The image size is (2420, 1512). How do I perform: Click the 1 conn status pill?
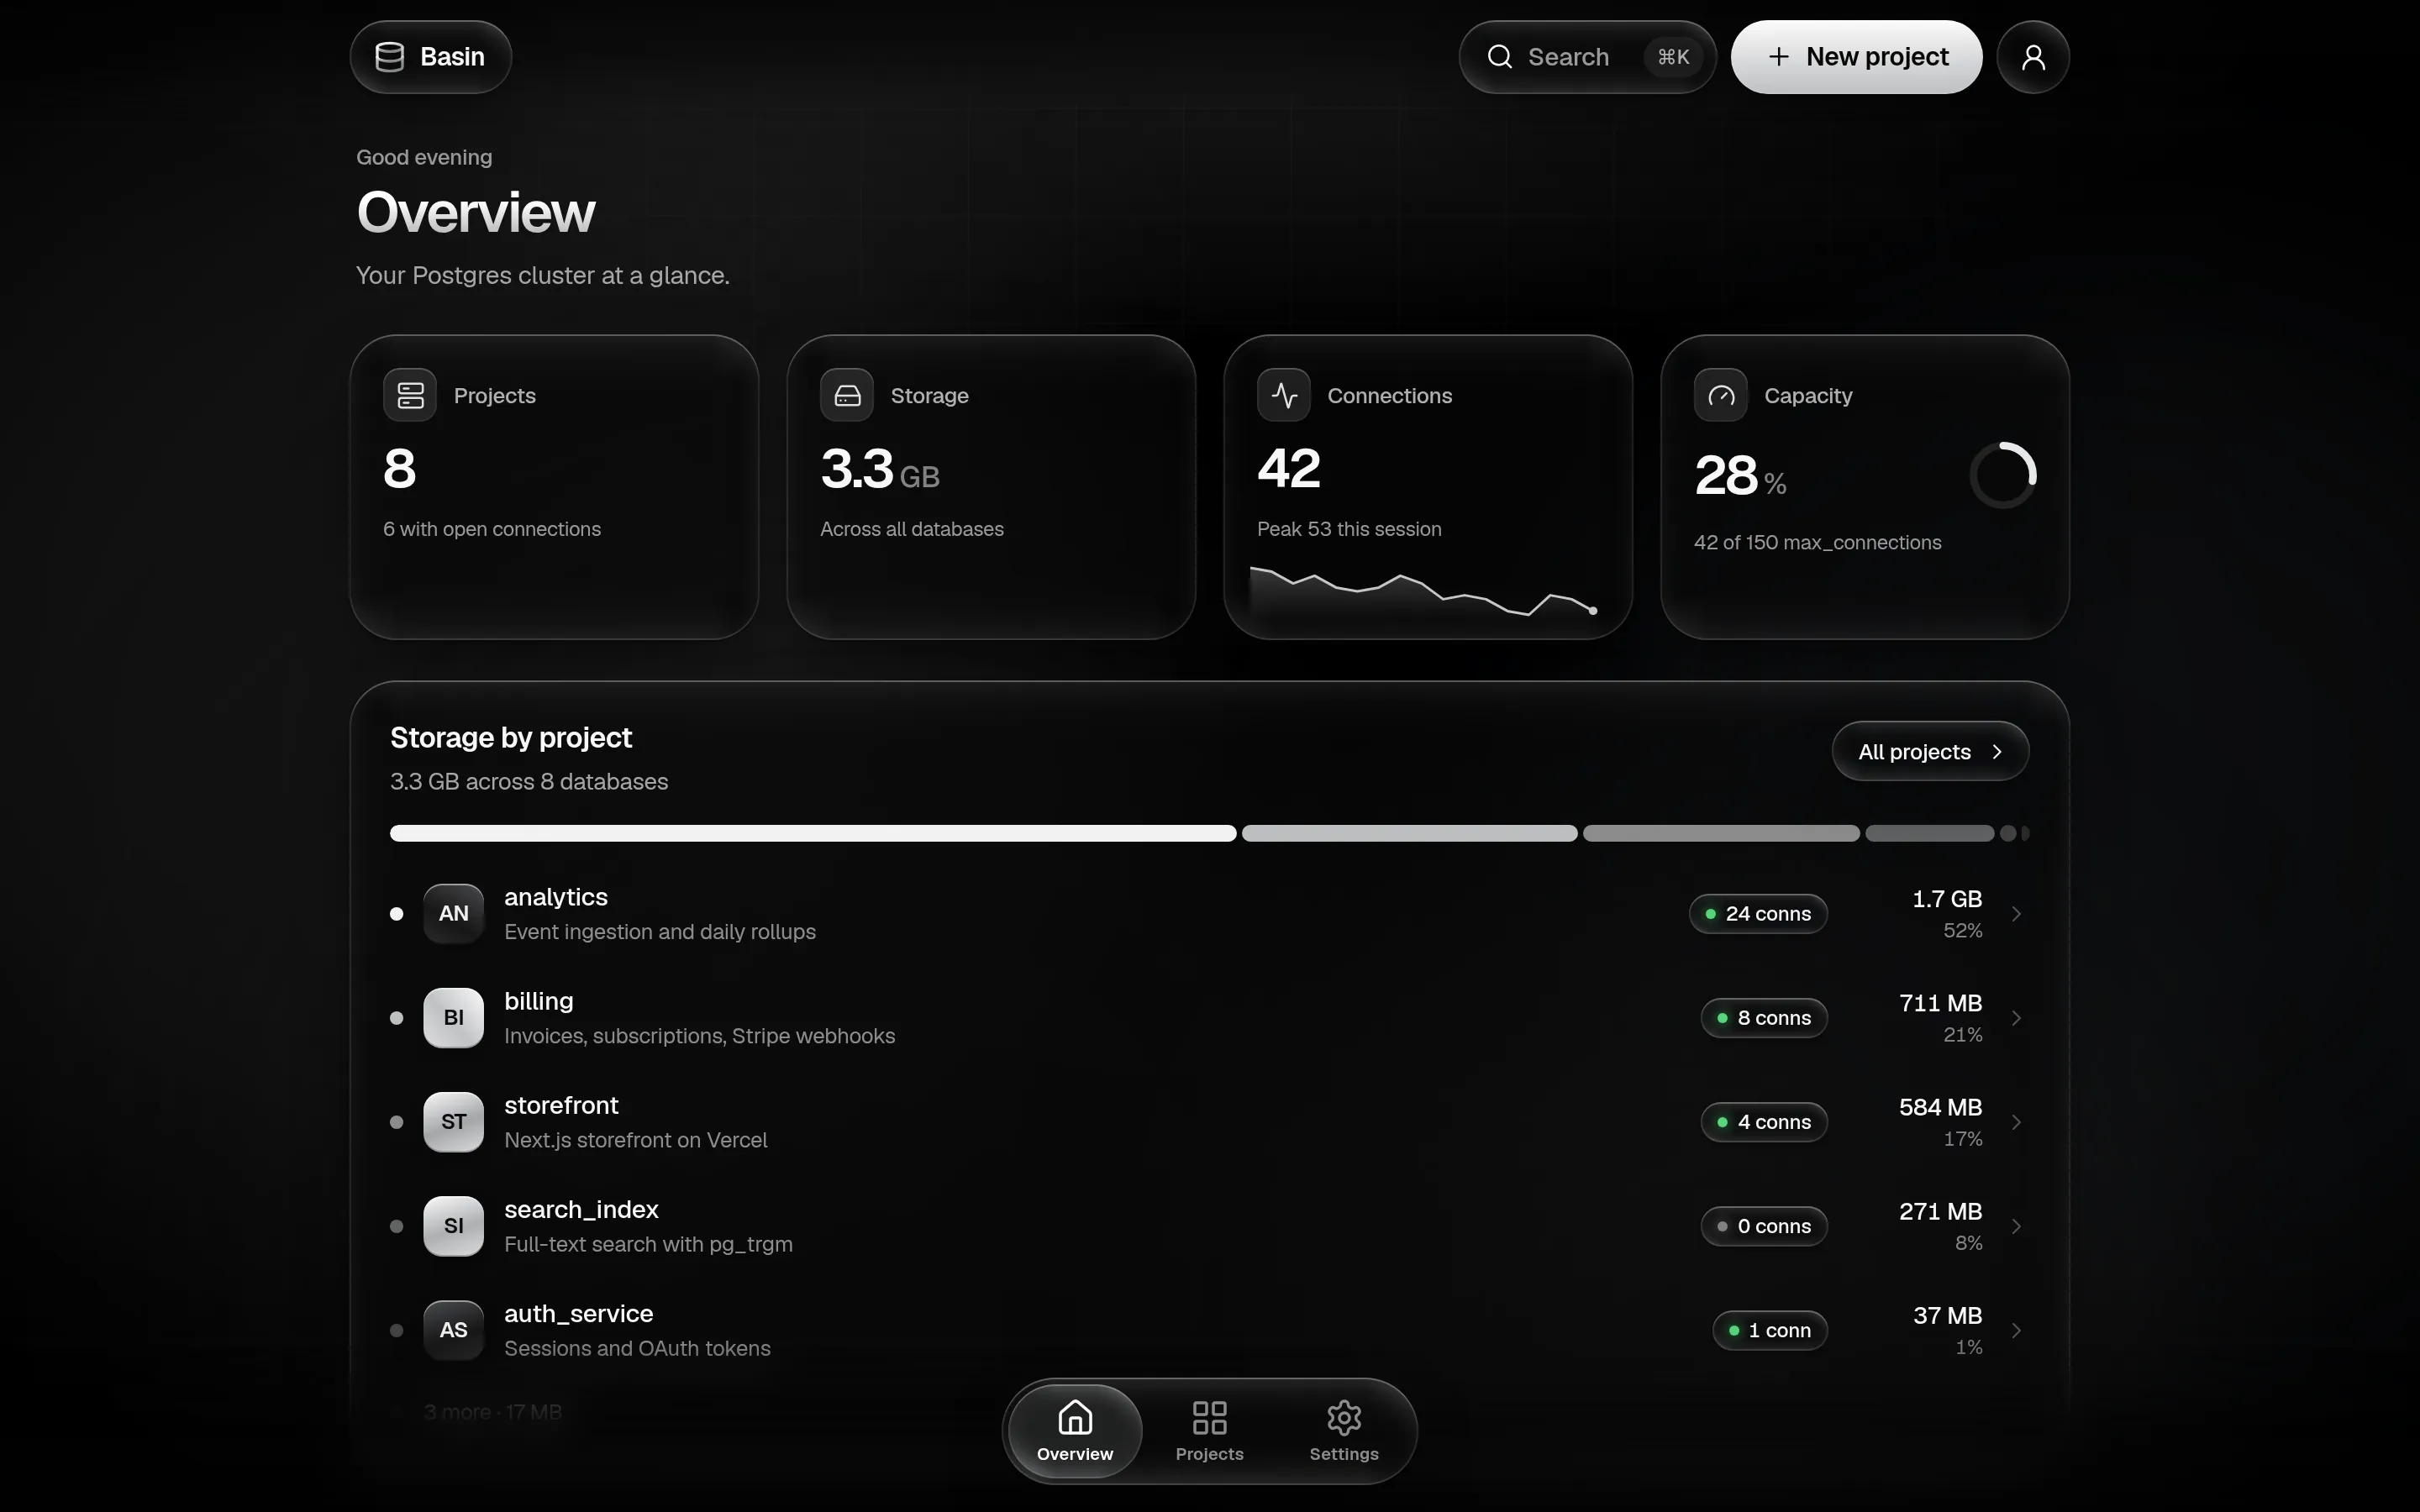[x=1770, y=1329]
